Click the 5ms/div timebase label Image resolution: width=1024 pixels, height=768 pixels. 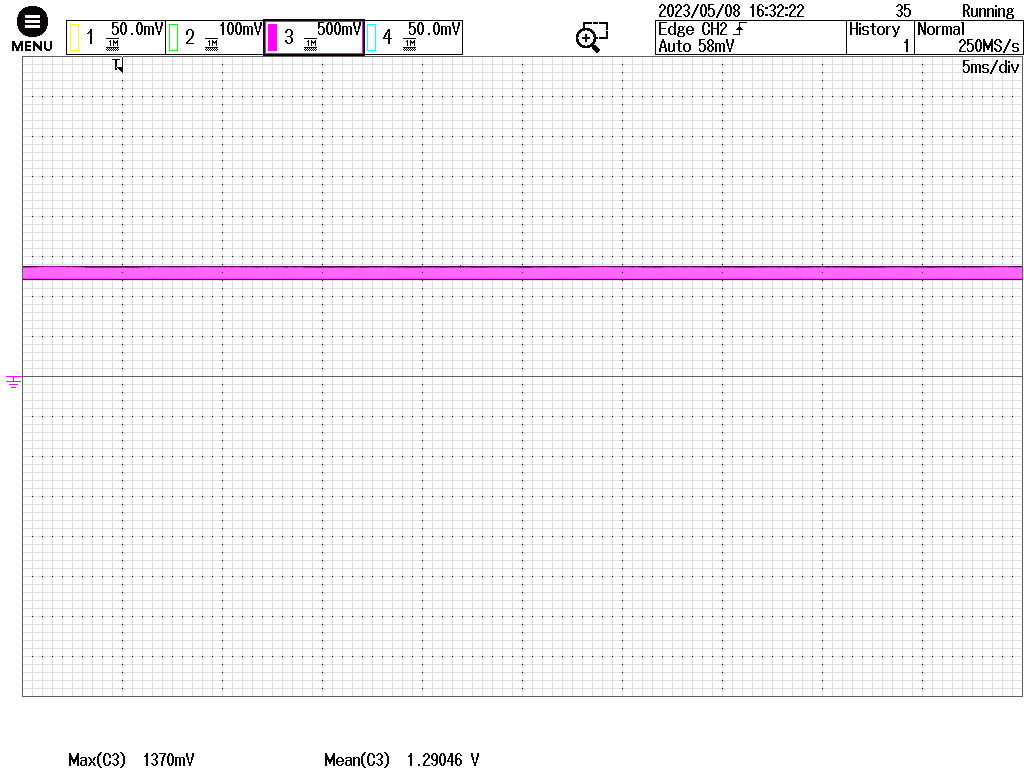point(990,68)
